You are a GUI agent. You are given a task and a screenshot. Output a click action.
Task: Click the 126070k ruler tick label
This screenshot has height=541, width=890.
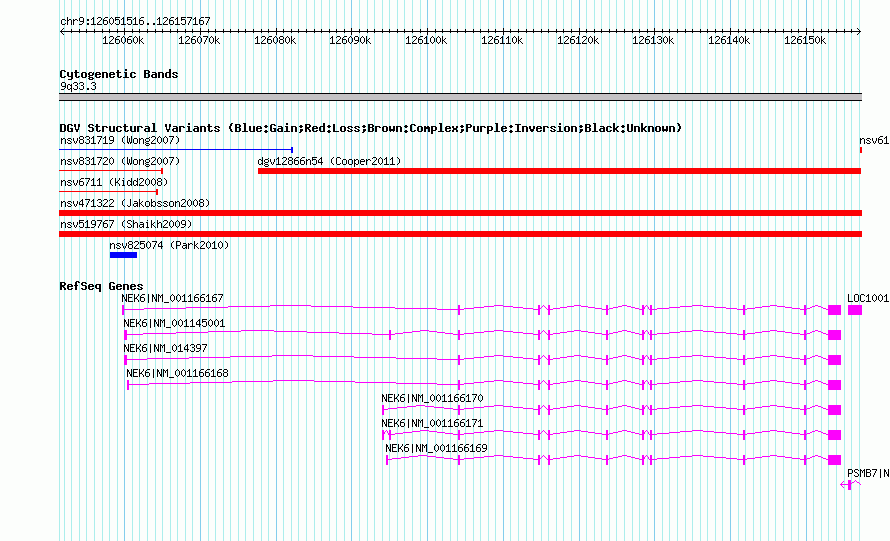tap(199, 40)
